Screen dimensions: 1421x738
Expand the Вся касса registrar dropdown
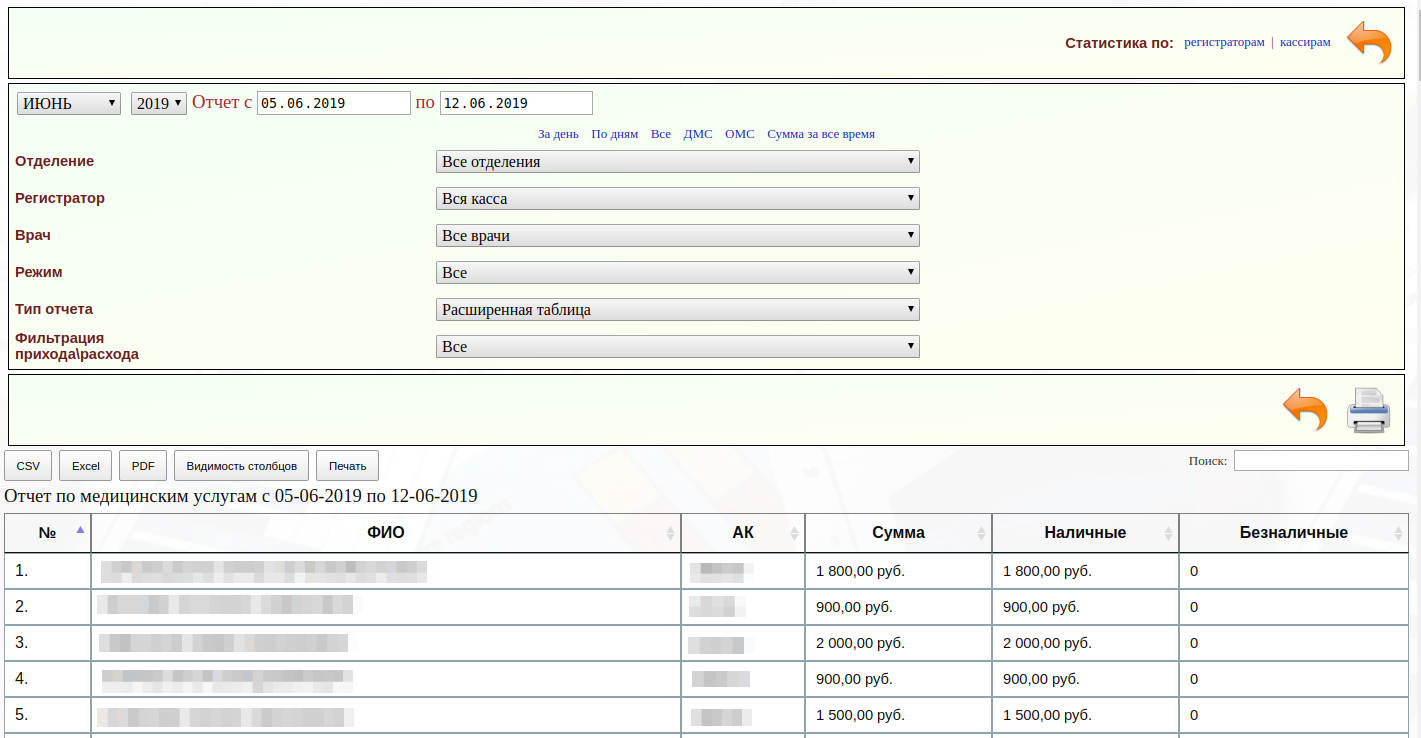coord(677,199)
